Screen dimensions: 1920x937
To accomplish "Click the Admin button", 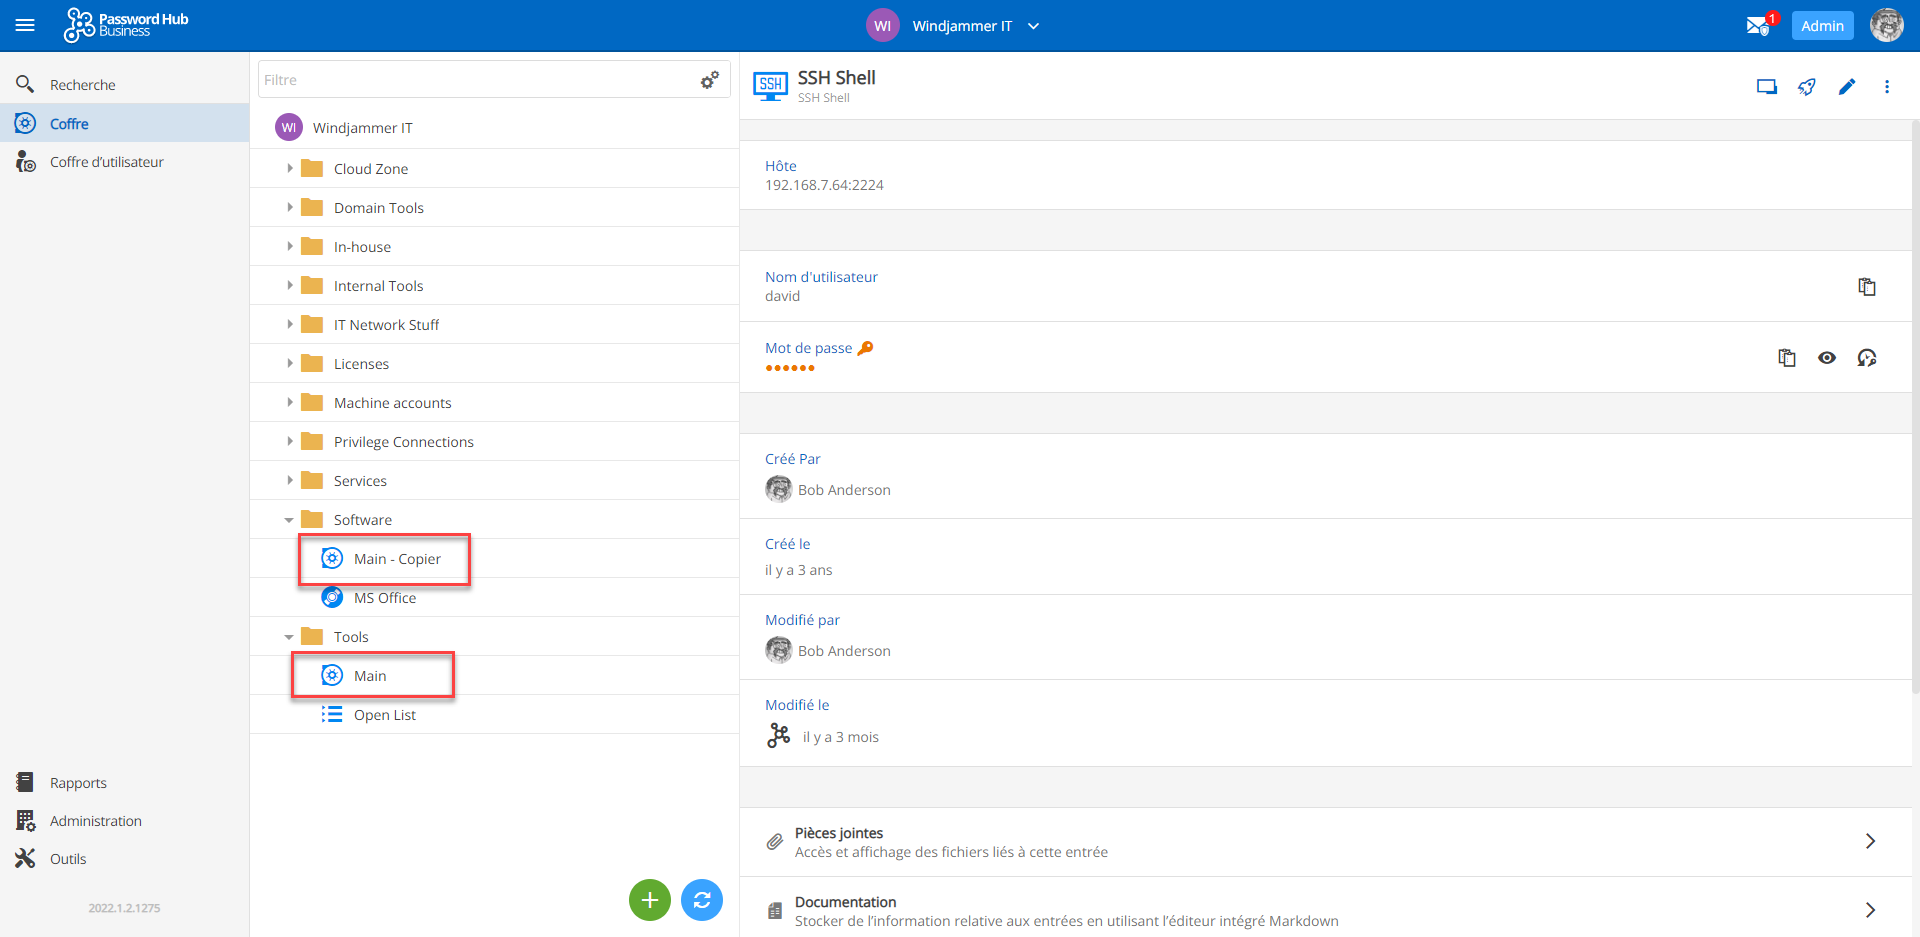I will (x=1821, y=26).
